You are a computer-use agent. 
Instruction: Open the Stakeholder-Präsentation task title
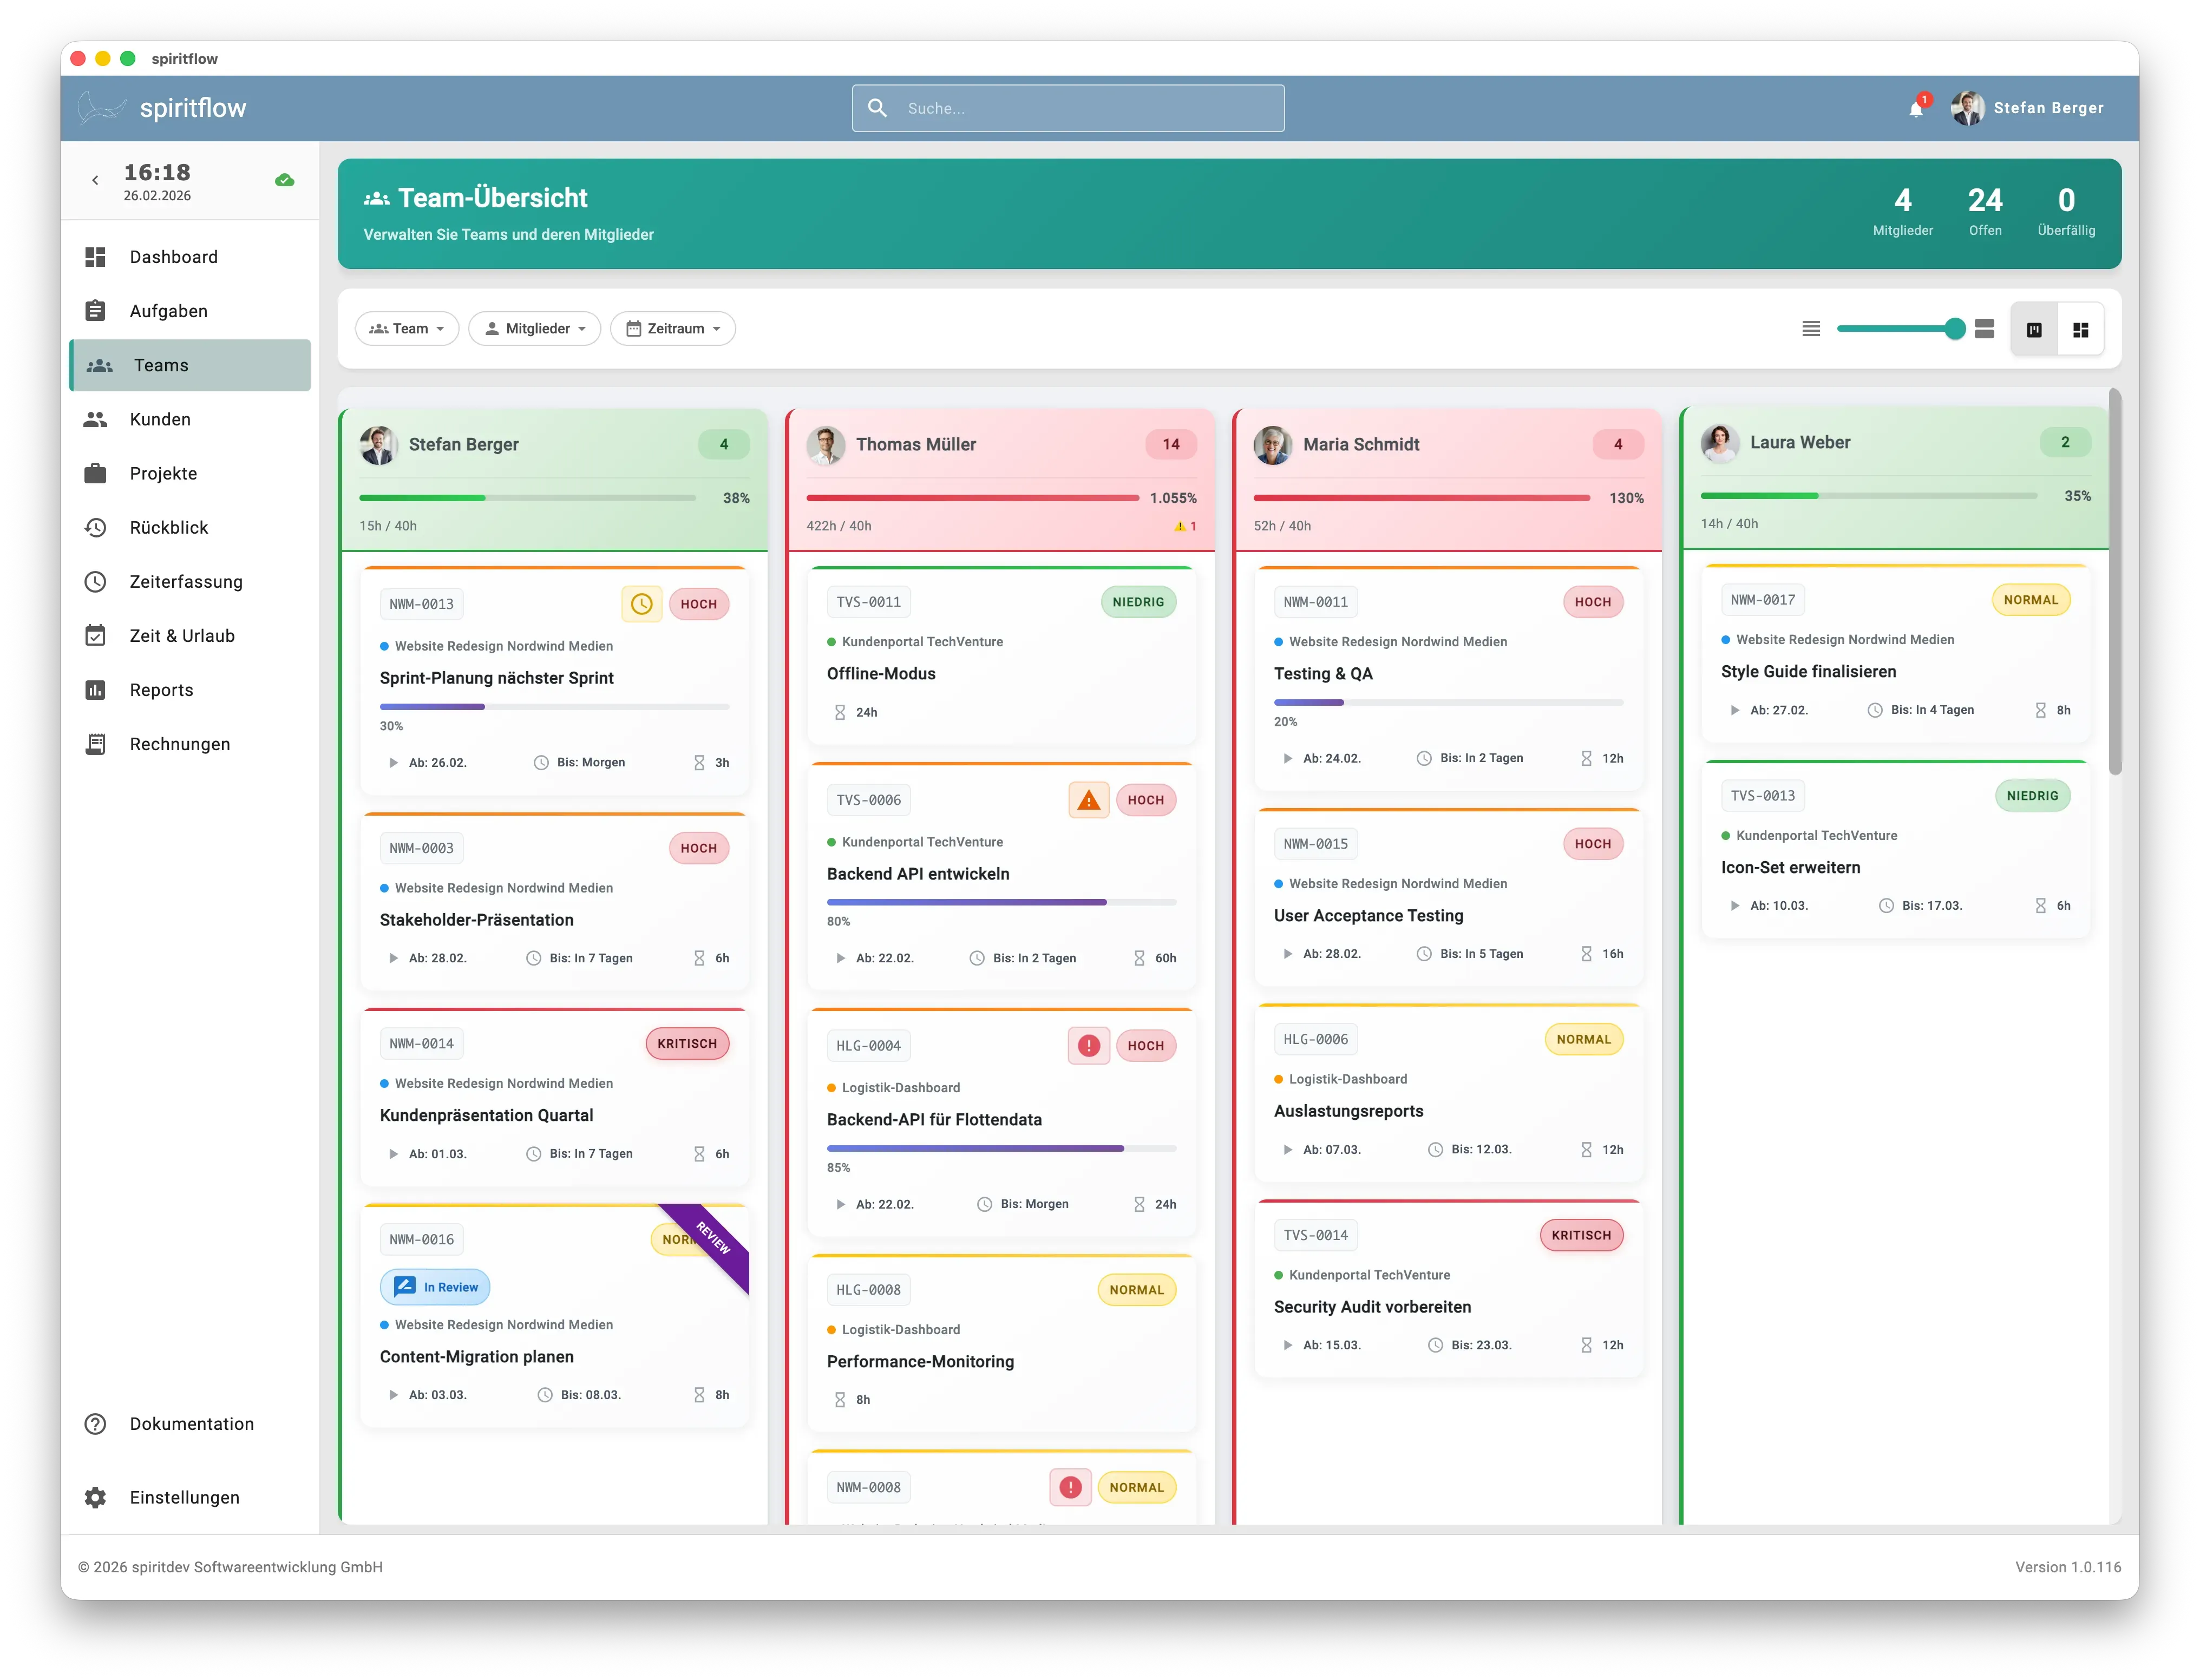point(477,920)
